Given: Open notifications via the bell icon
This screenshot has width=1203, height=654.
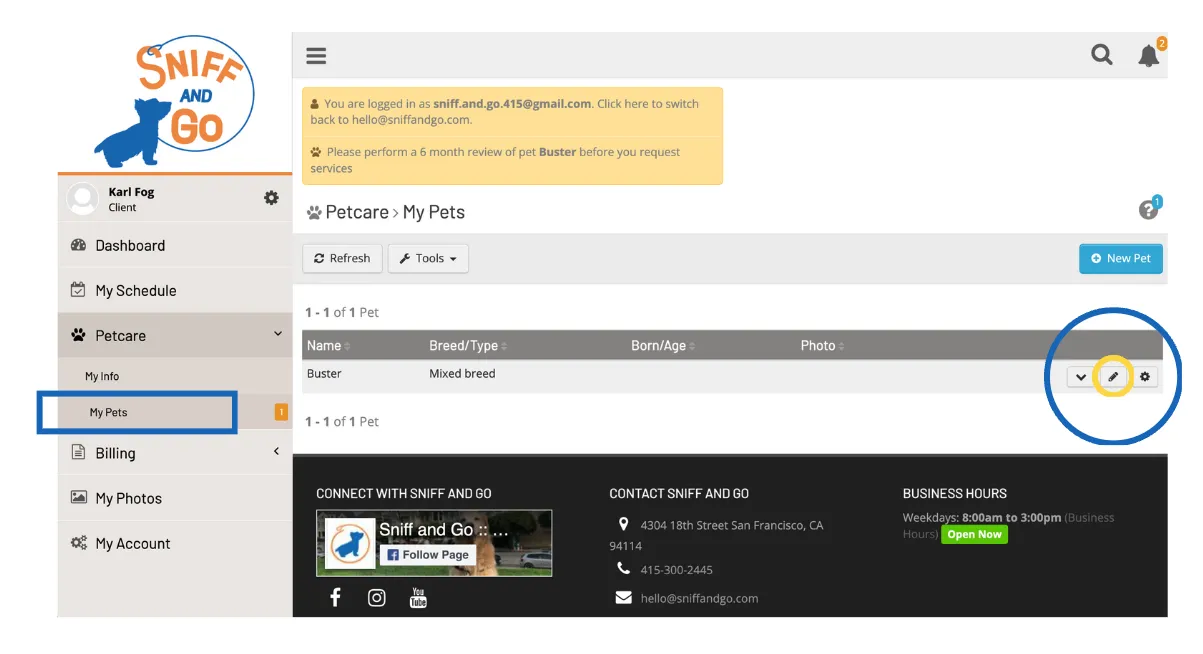Looking at the screenshot, I should tap(1147, 56).
